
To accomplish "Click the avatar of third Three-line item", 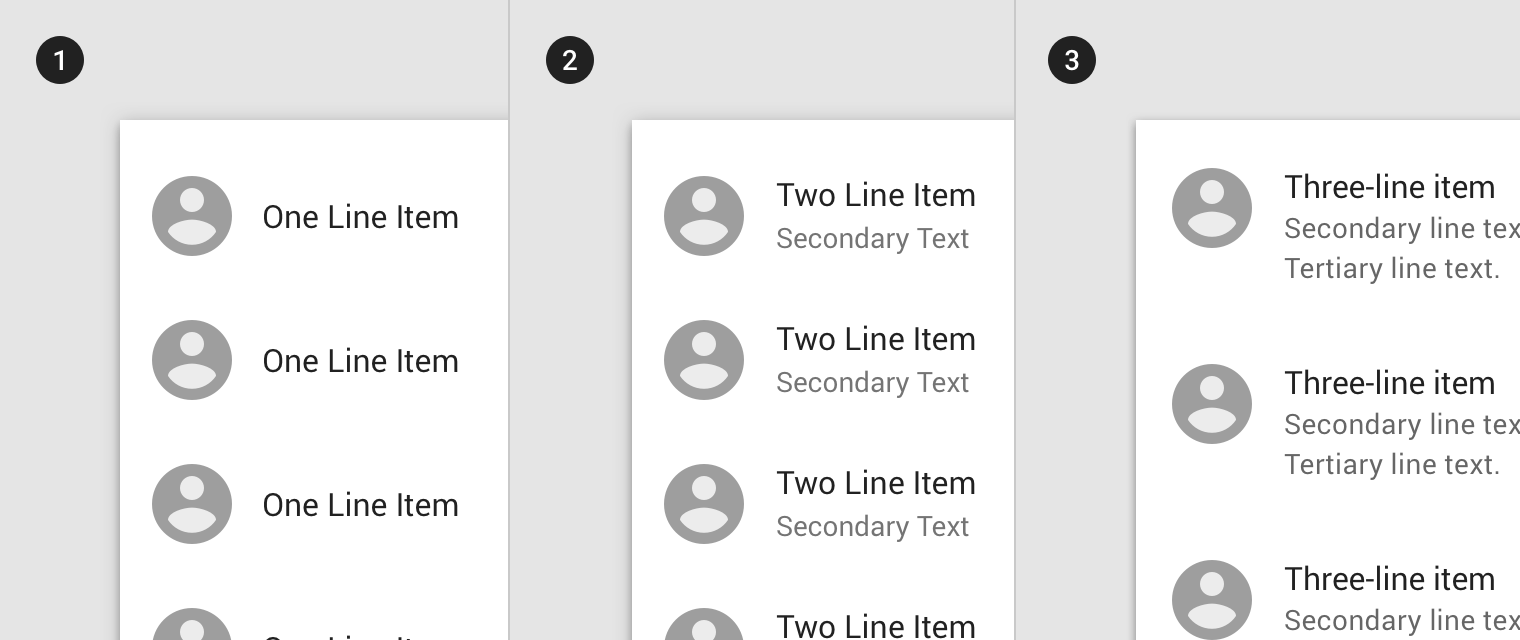I will 1212,600.
